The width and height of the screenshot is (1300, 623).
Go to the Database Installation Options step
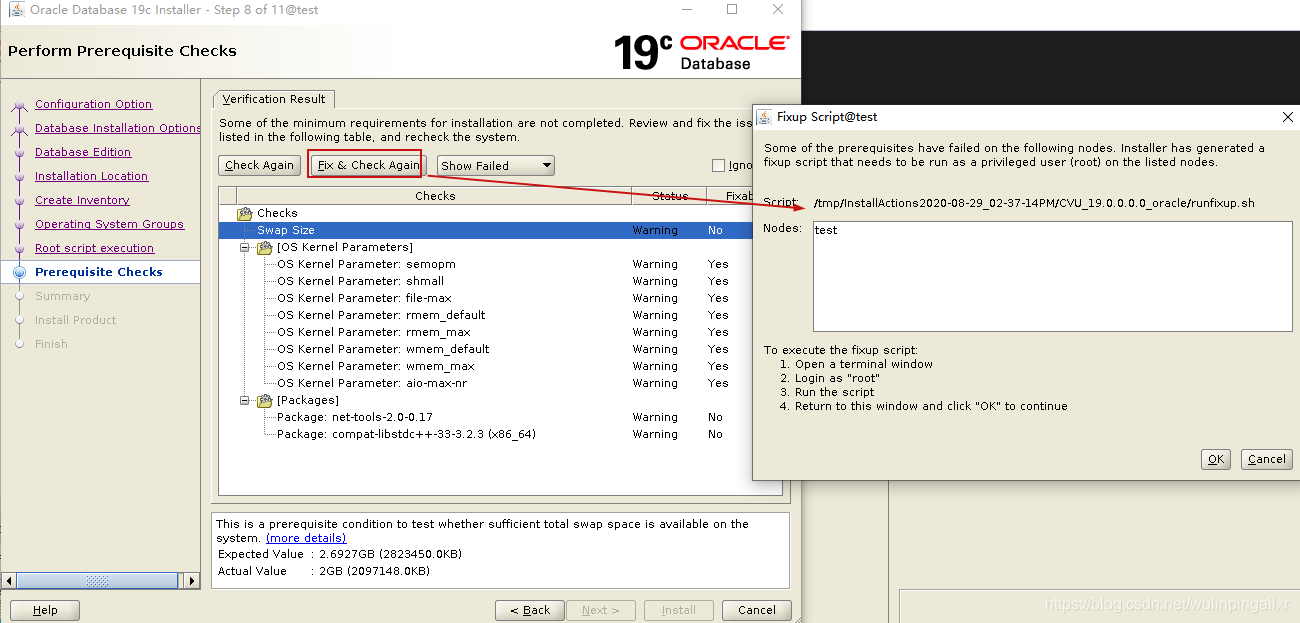118,128
